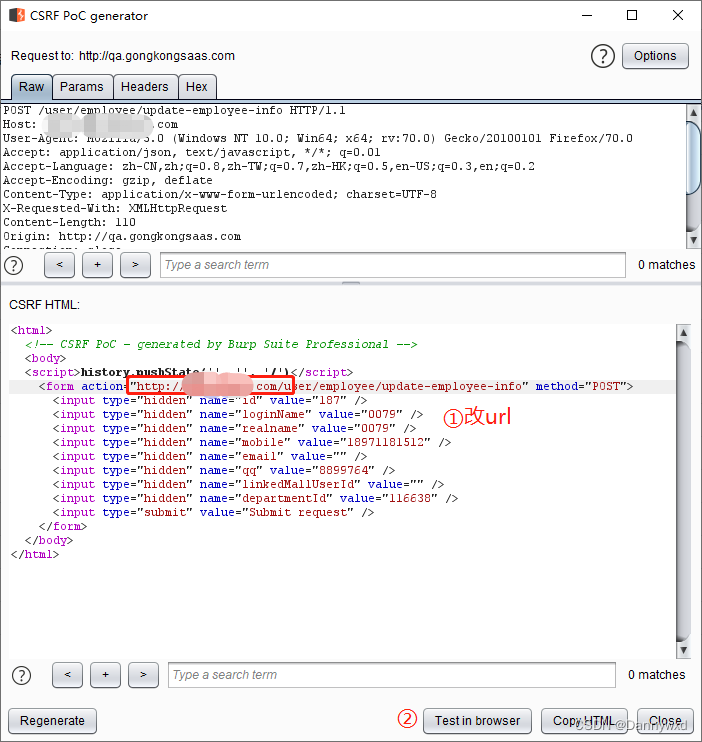Click the form action line in CSRF HTML

click(336, 387)
